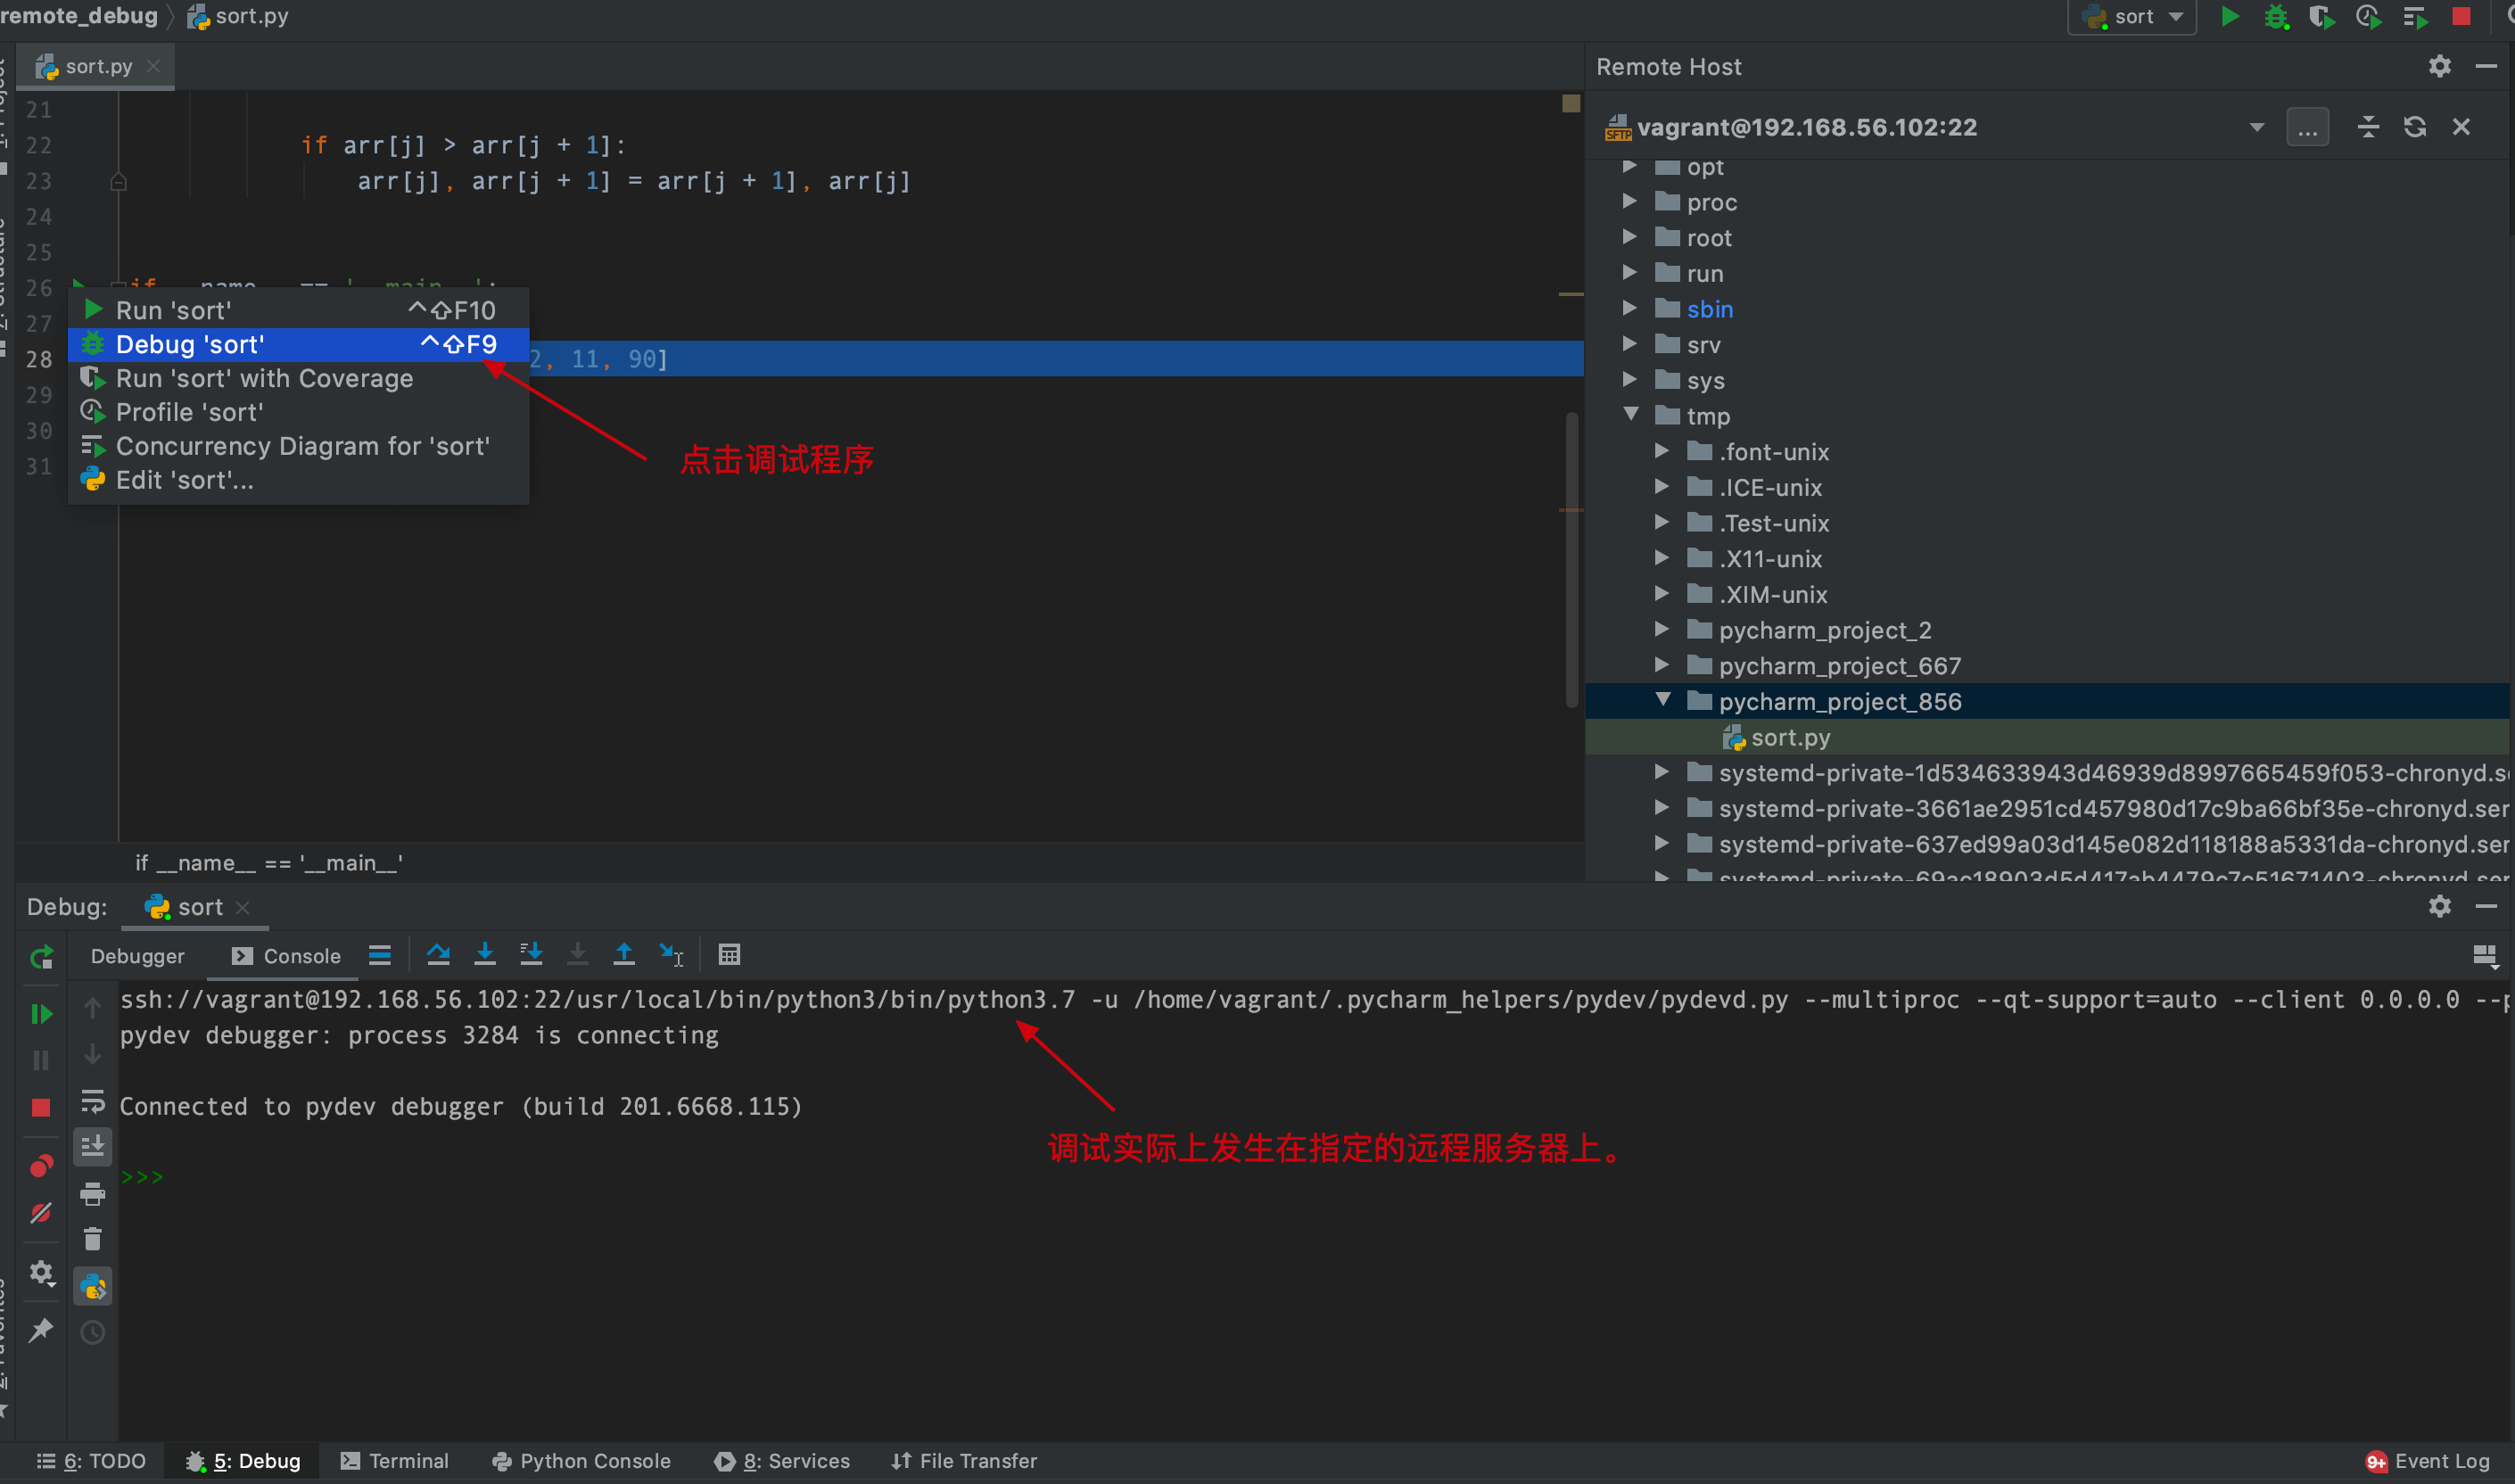Viewport: 2515px width, 1484px height.
Task: Open the Terminal tool window
Action: (395, 1461)
